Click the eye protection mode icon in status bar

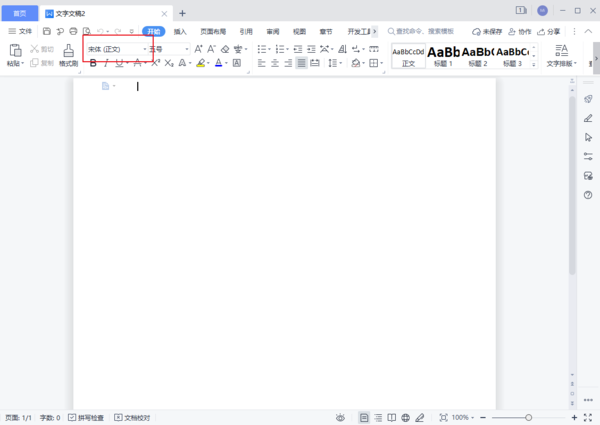[341, 417]
